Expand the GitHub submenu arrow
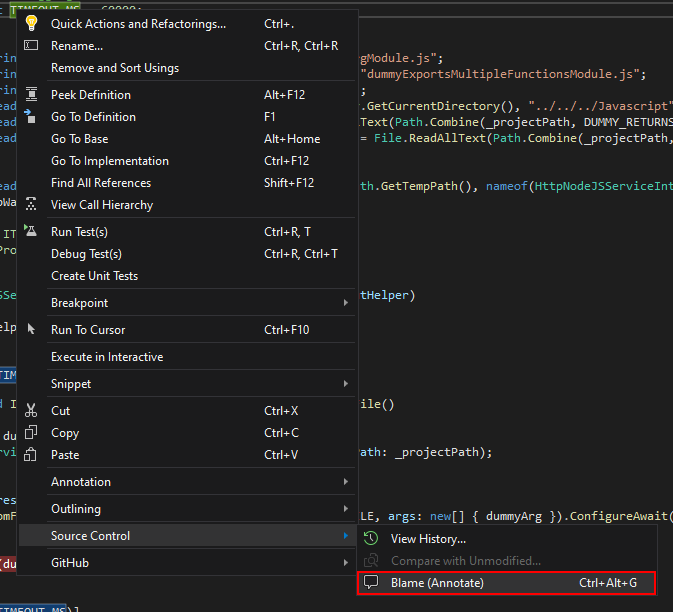 click(346, 562)
